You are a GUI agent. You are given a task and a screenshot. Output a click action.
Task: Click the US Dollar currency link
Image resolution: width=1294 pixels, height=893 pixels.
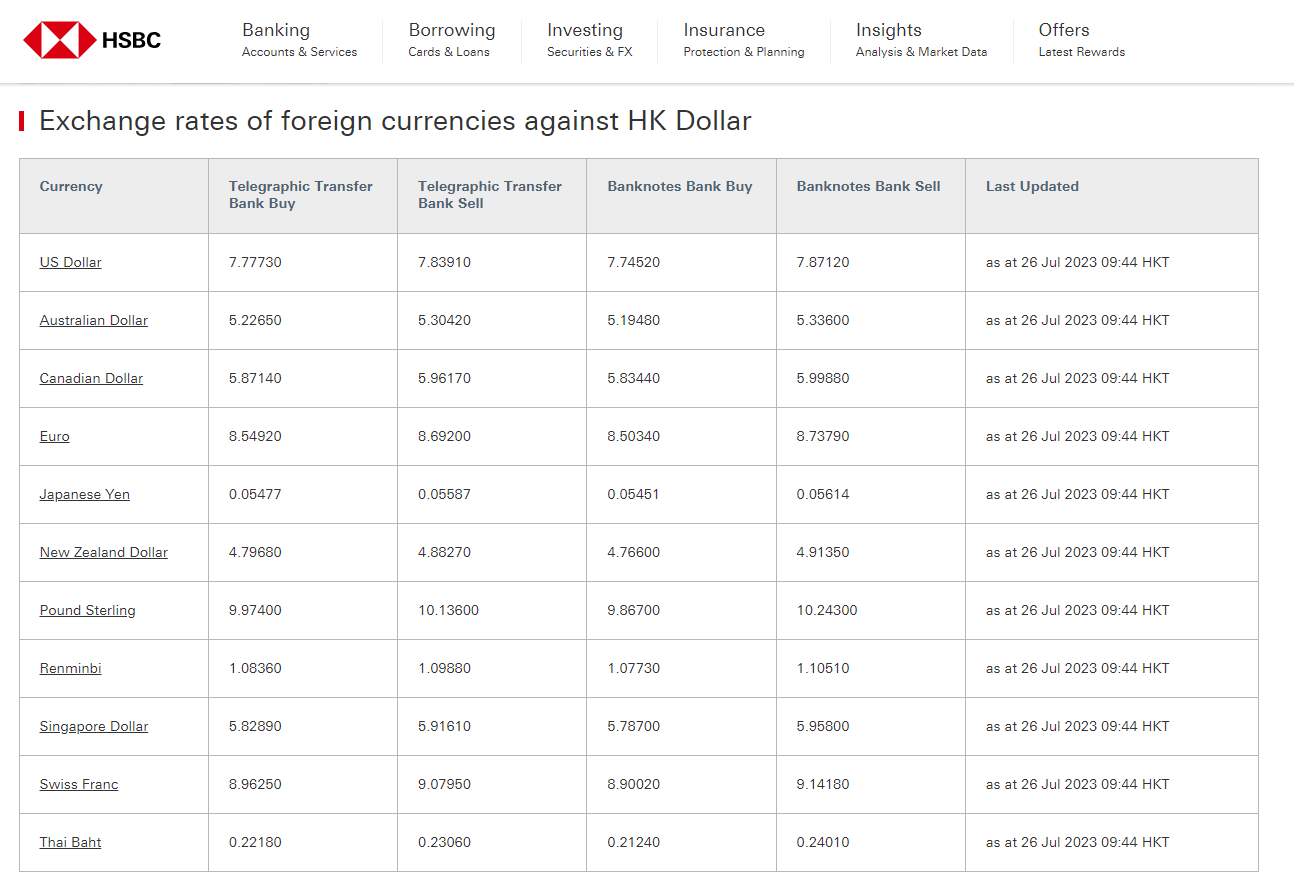71,263
